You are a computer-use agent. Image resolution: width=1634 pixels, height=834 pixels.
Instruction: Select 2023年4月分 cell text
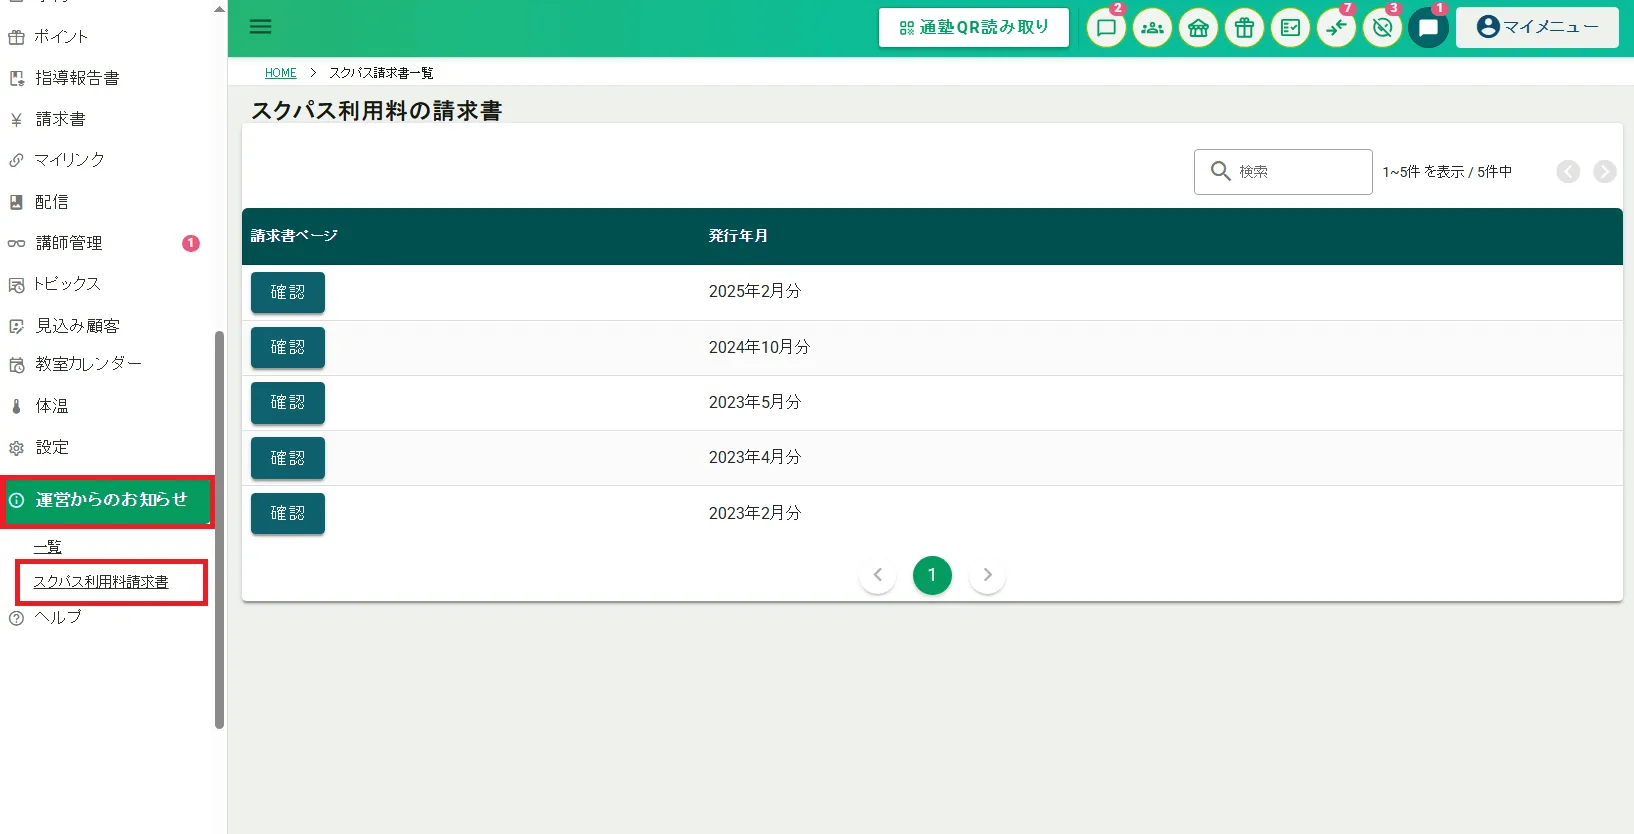(x=755, y=457)
